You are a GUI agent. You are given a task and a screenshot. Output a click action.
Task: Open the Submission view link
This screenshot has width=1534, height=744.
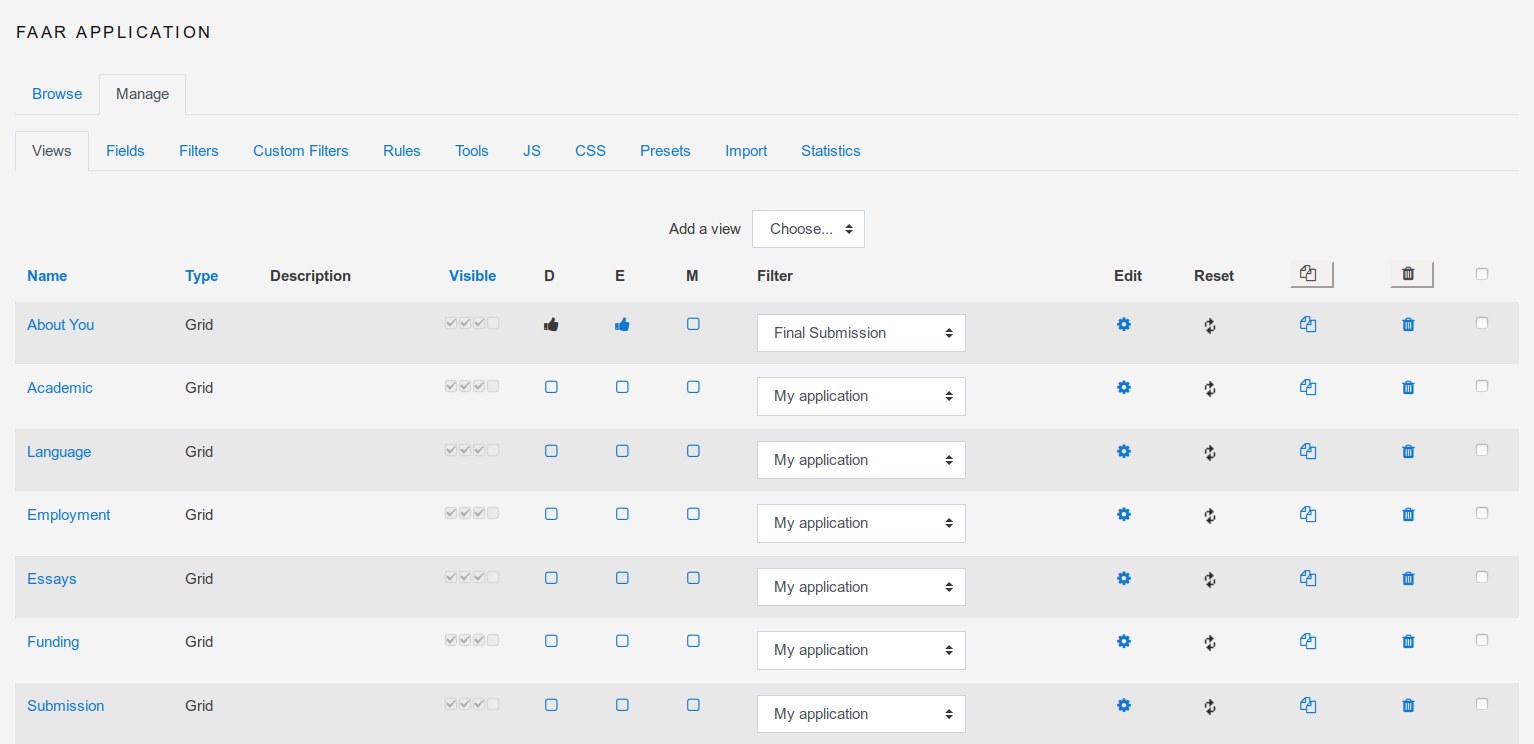point(66,706)
